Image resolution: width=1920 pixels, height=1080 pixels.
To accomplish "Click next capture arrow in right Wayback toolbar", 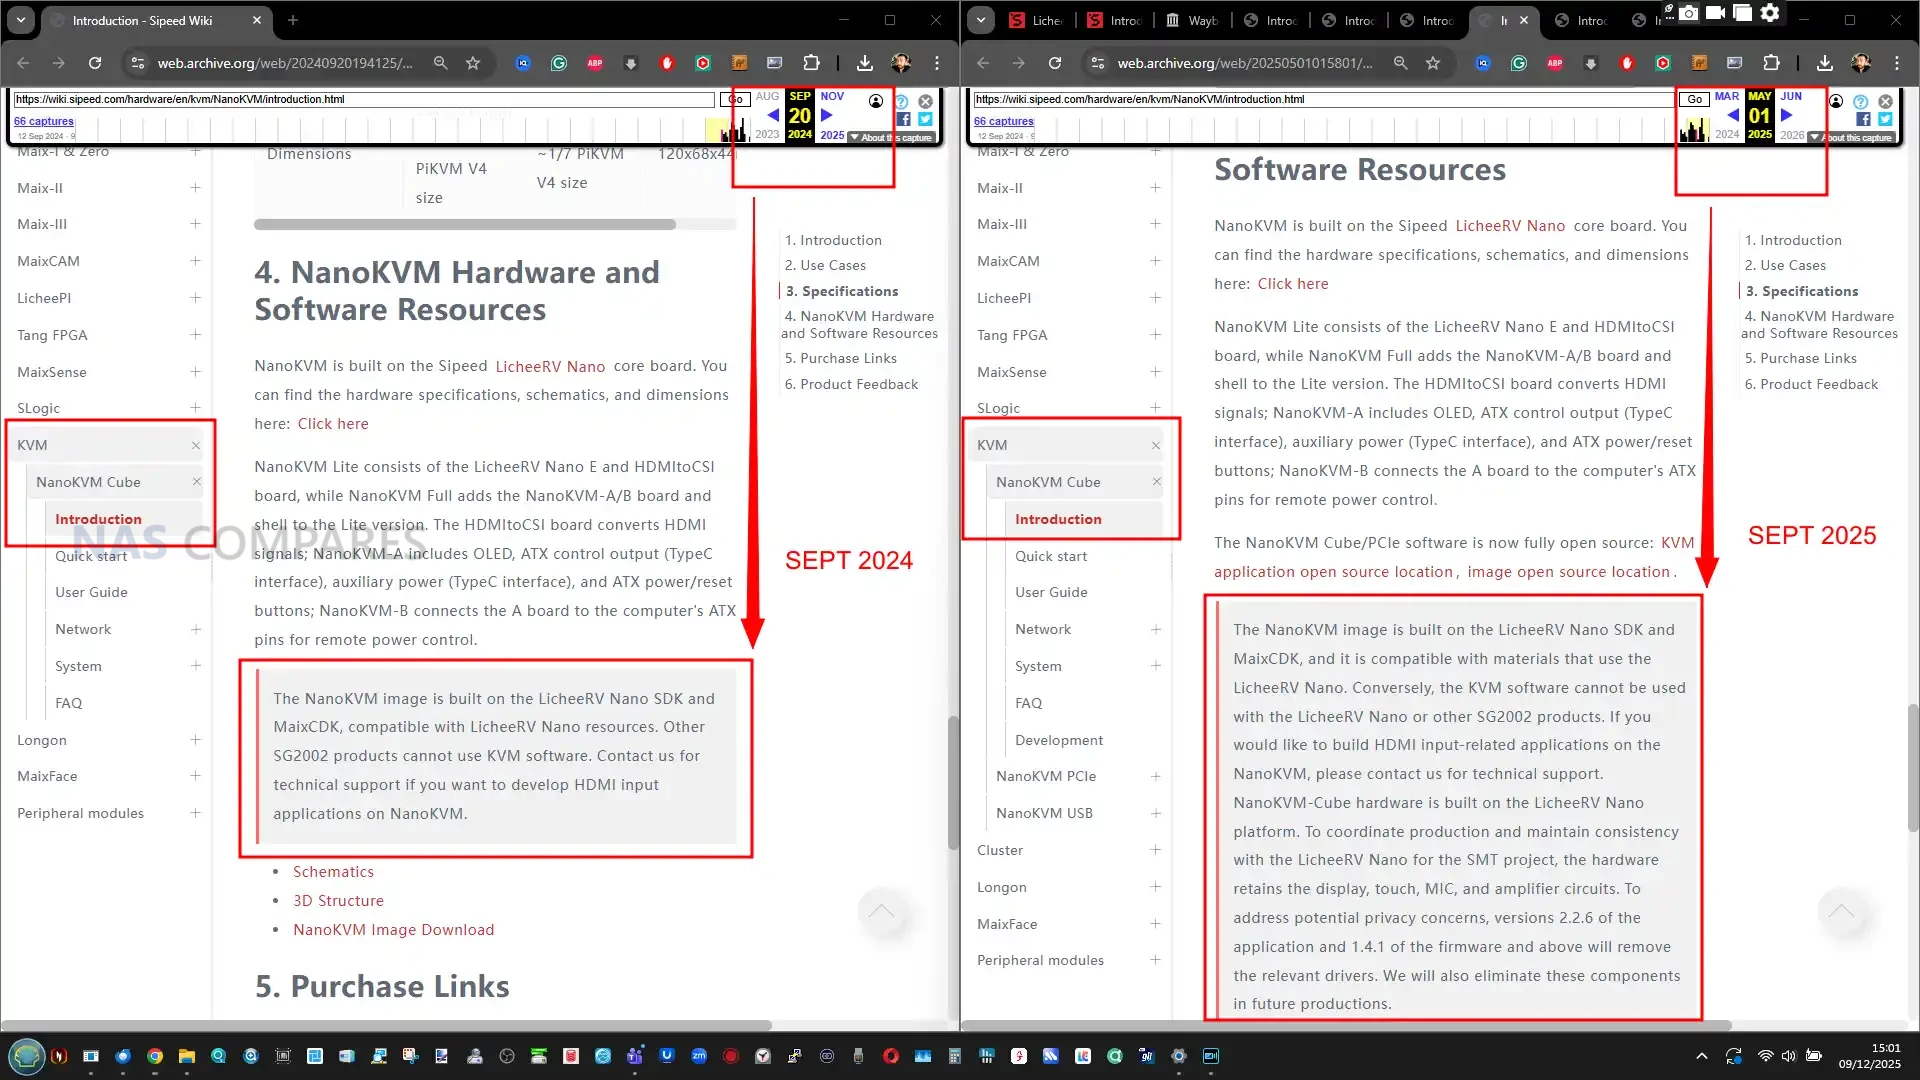I will pyautogui.click(x=1787, y=115).
